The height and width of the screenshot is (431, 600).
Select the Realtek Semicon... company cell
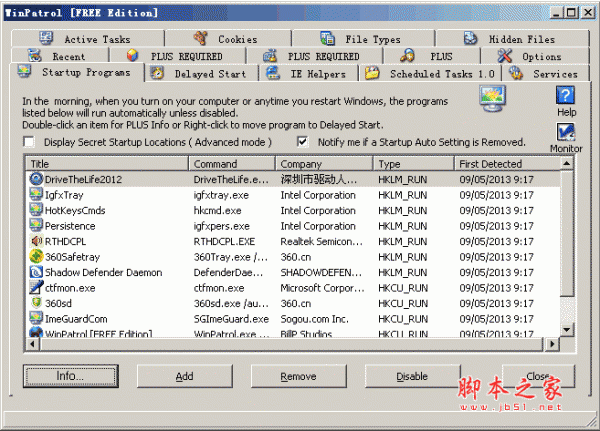click(321, 242)
